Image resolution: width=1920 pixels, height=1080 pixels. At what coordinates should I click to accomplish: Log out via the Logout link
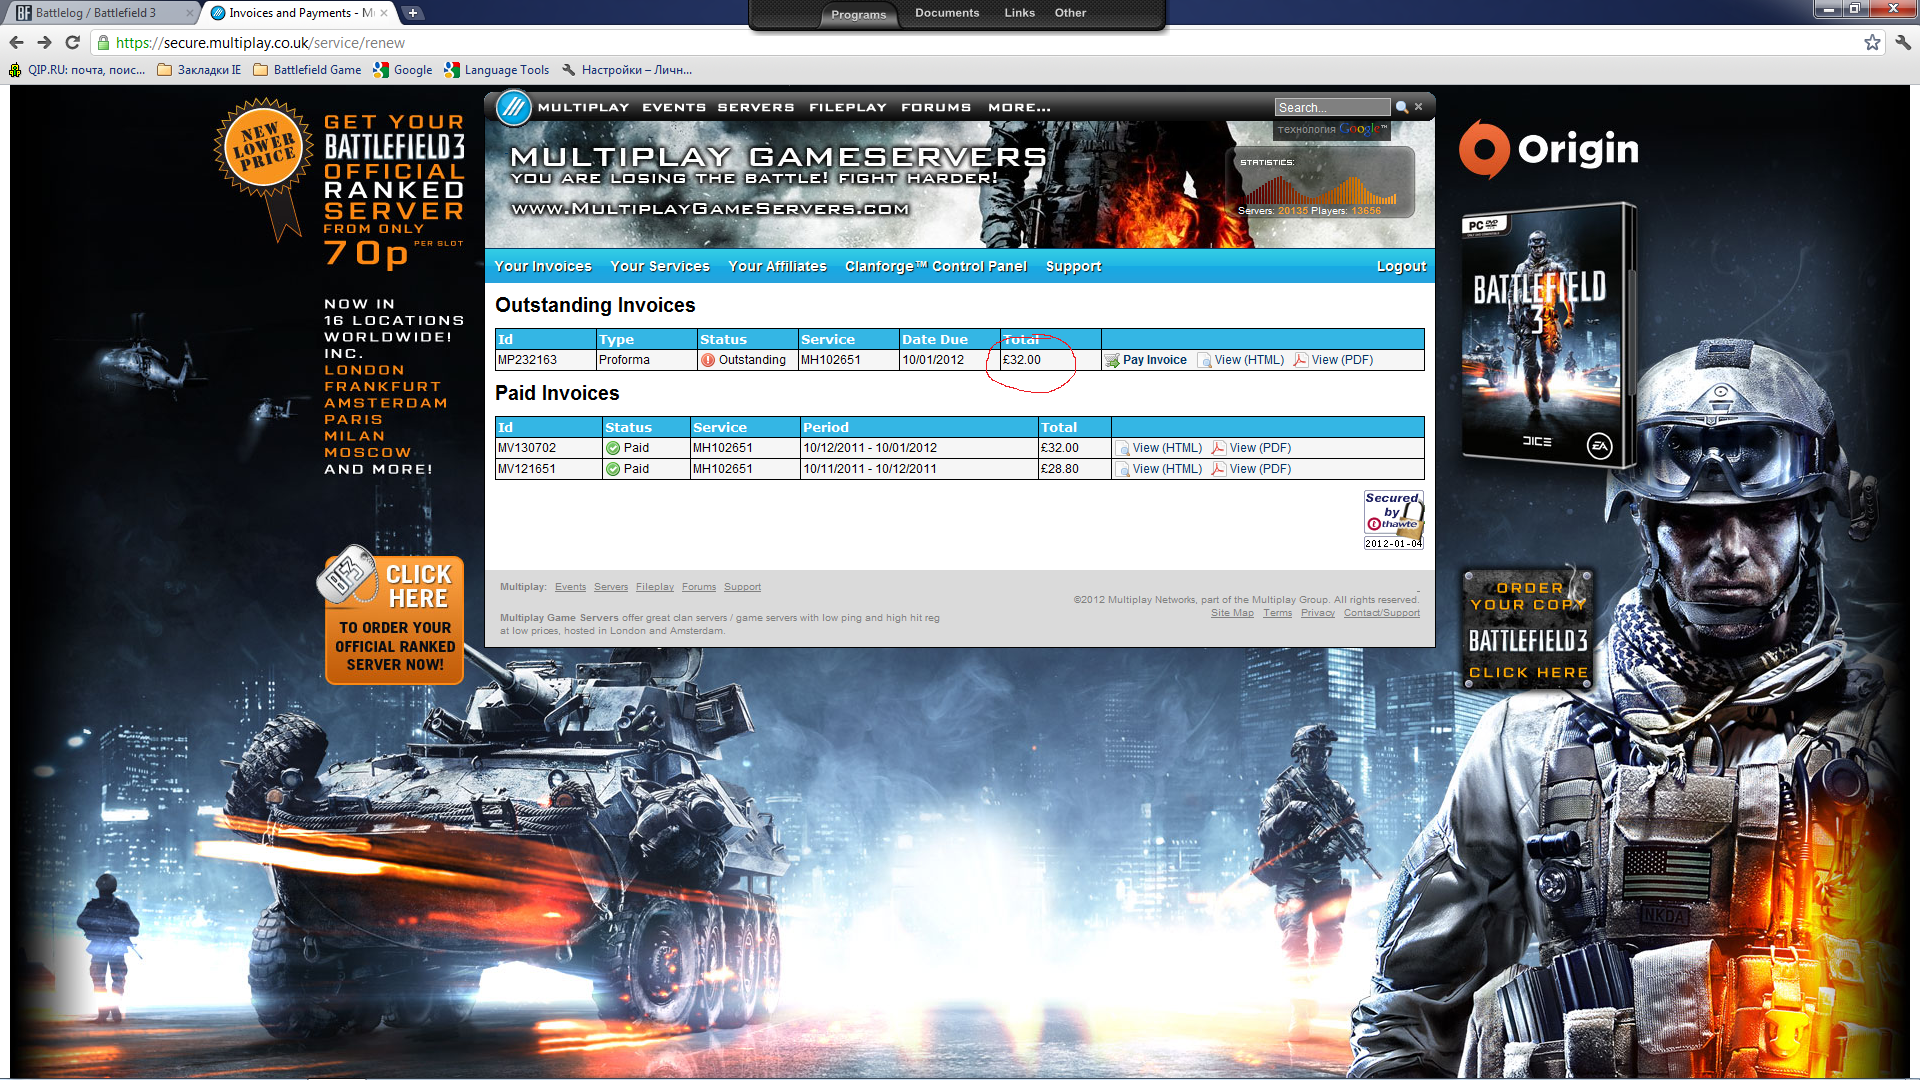[x=1401, y=266]
